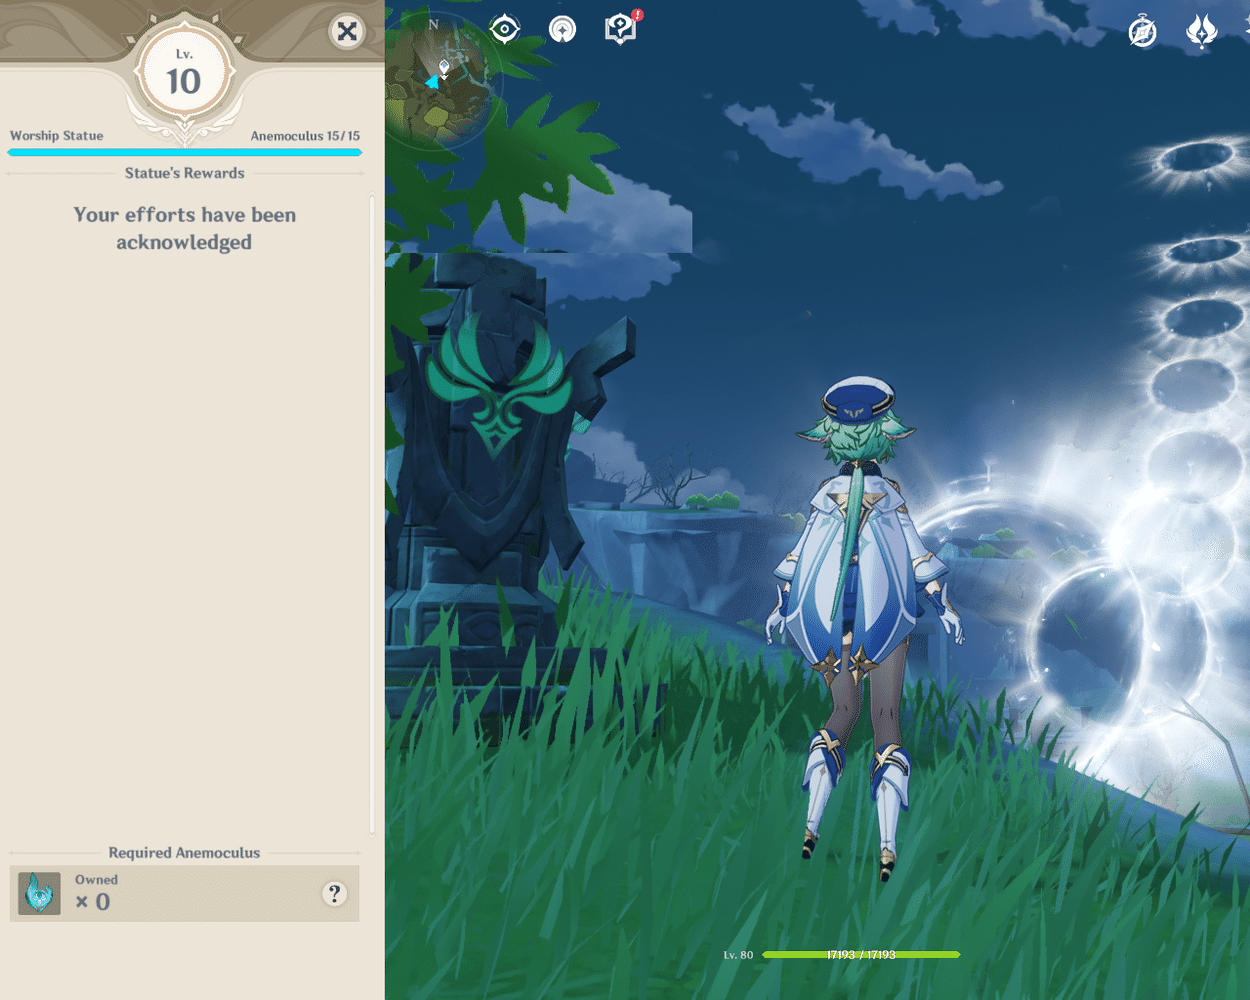Click the Statue's Rewards header
Viewport: 1250px width, 1000px height.
point(184,172)
